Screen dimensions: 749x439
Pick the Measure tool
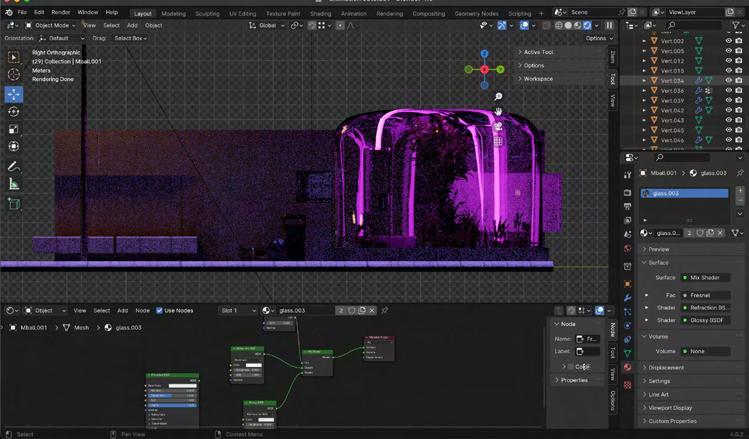point(14,184)
